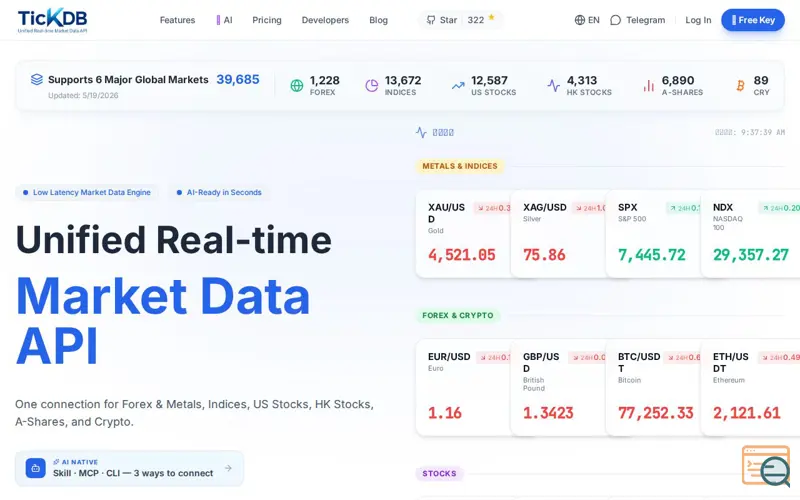Viewport: 800px width, 500px height.
Task: Select the STOCKS category tag
Action: (439, 473)
